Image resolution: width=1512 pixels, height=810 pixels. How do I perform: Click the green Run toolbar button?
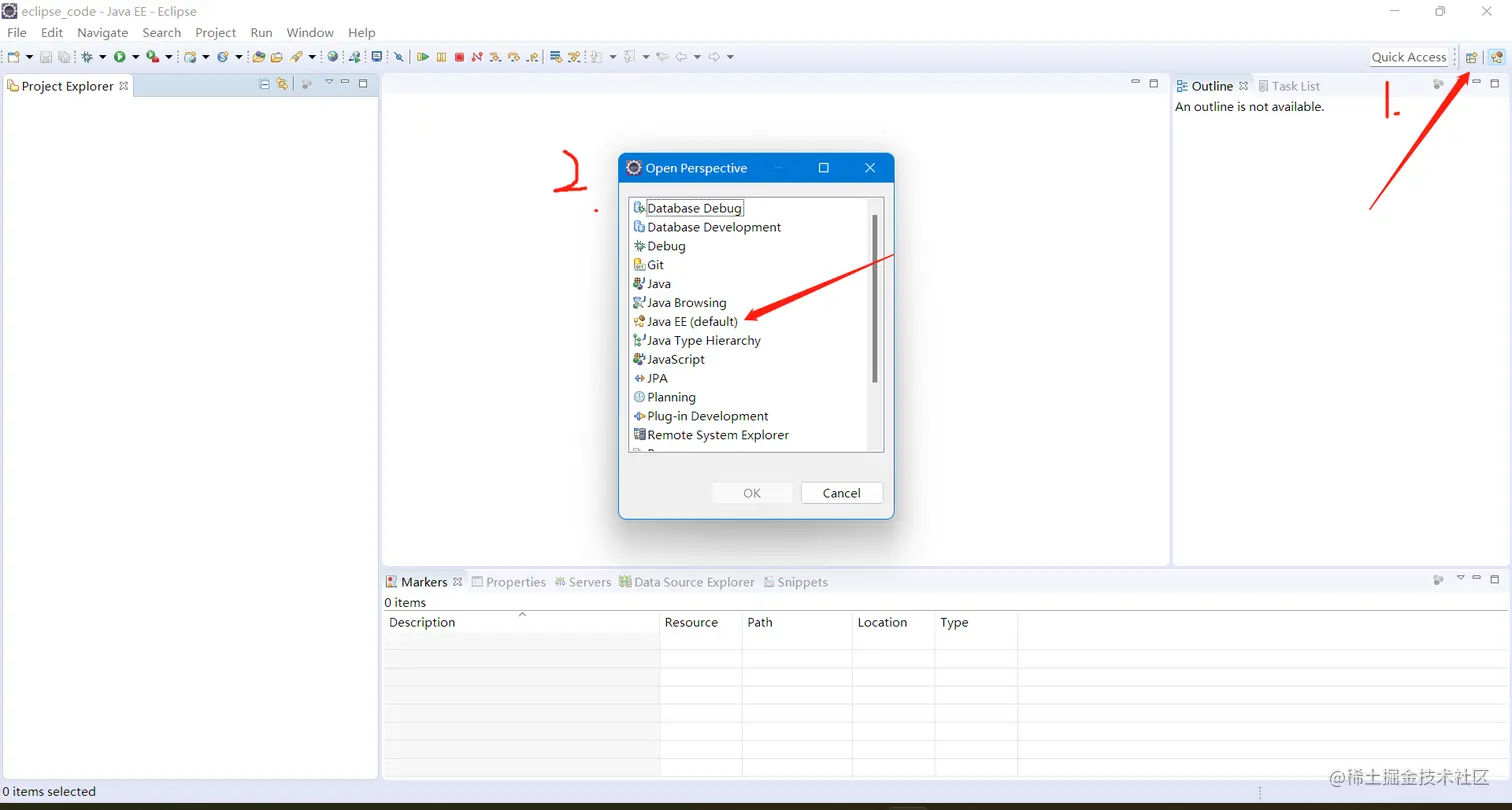pyautogui.click(x=119, y=57)
